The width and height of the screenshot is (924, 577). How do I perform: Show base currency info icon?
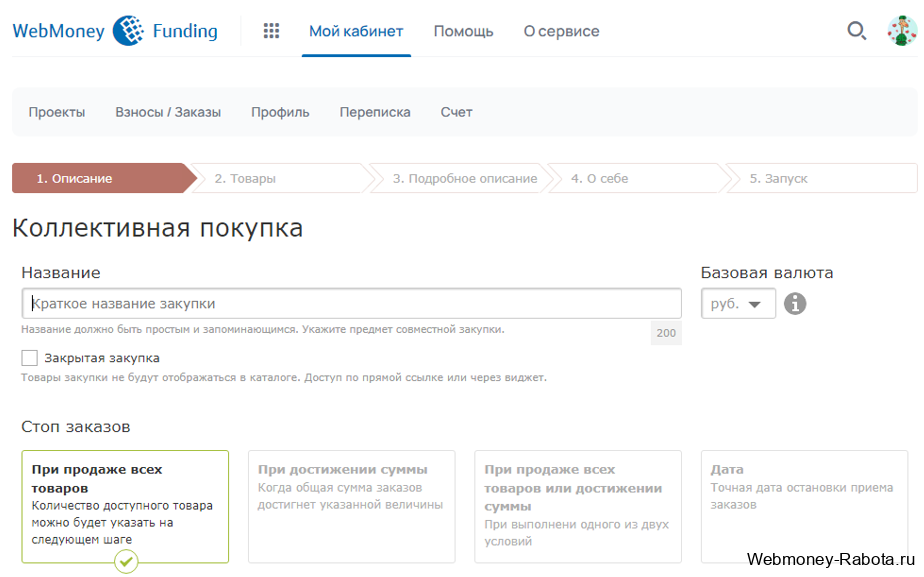point(795,304)
